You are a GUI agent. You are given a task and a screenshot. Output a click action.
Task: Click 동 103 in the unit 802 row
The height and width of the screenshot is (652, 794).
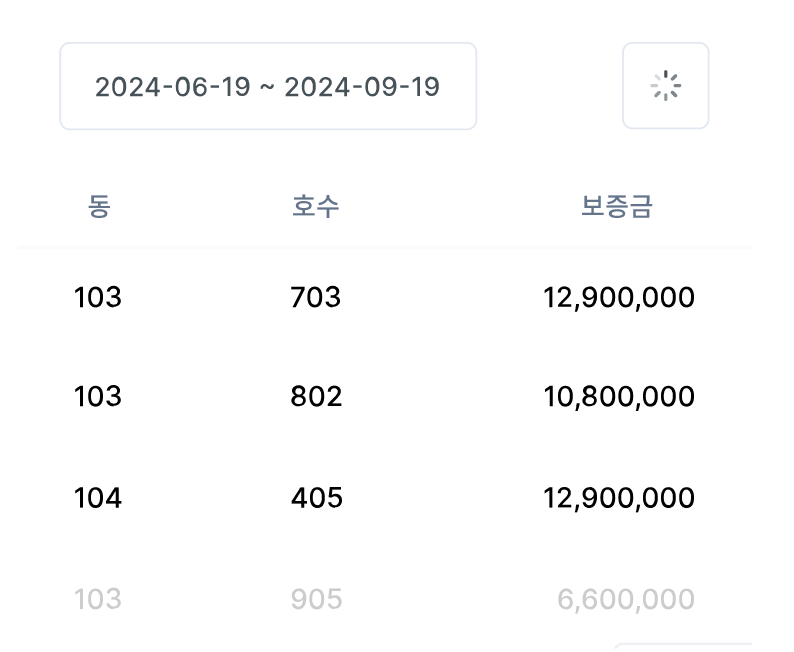pos(98,397)
